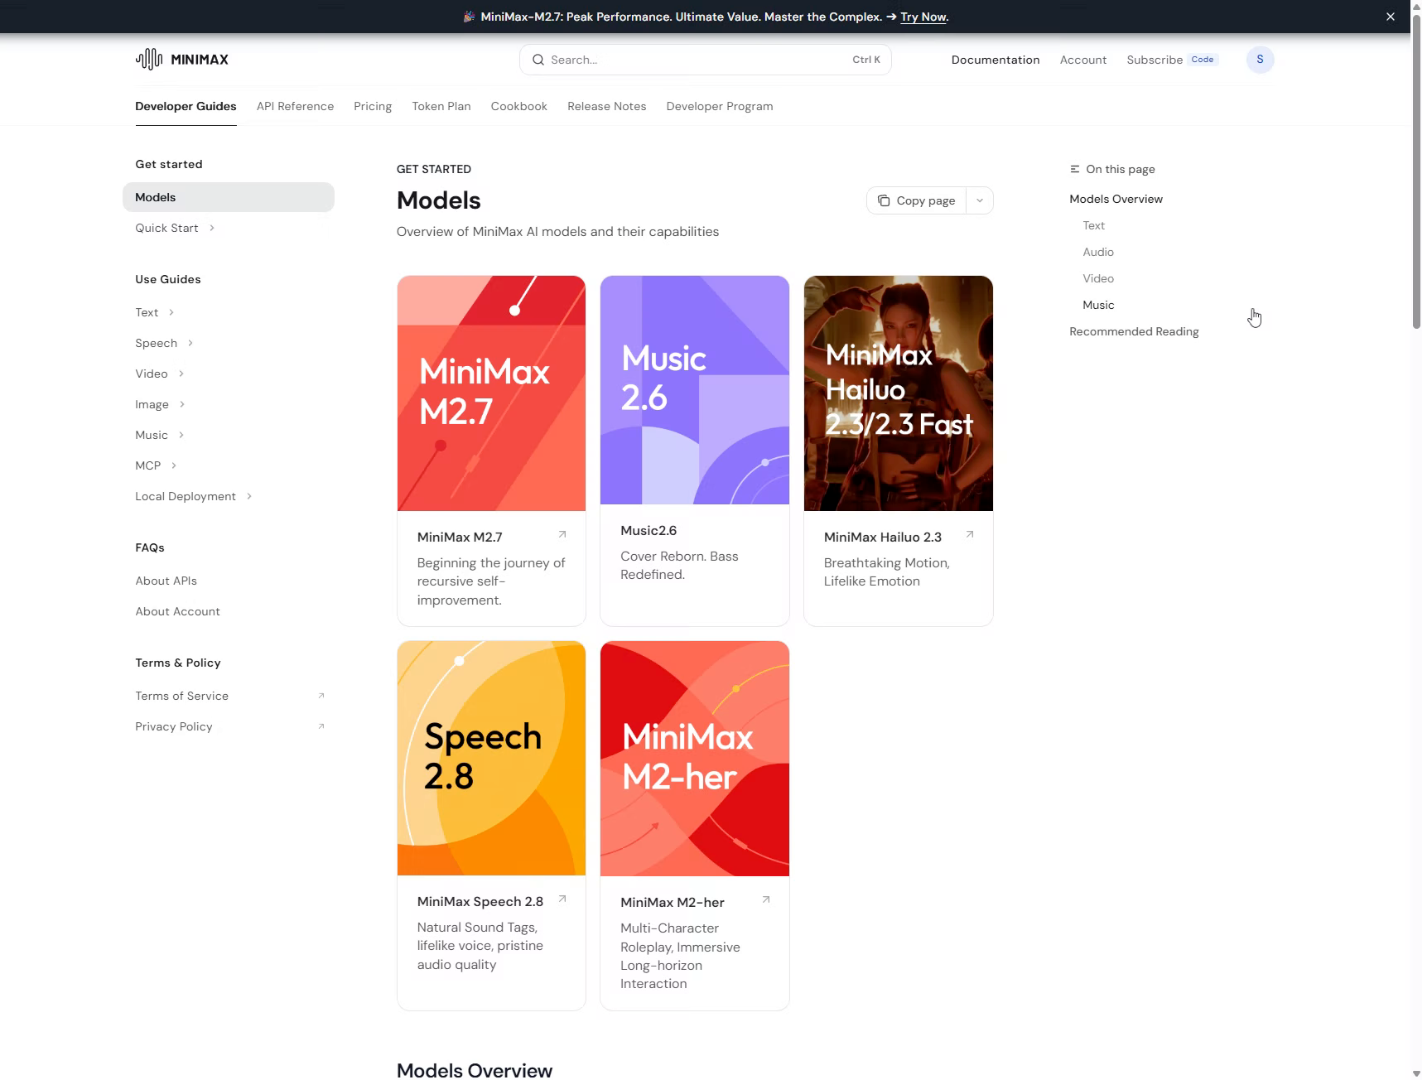Open the Cookbook tab
Viewport: 1422px width, 1080px height.
coord(519,106)
